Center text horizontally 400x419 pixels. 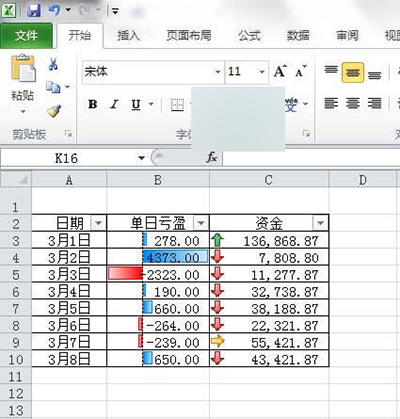pyautogui.click(x=353, y=103)
